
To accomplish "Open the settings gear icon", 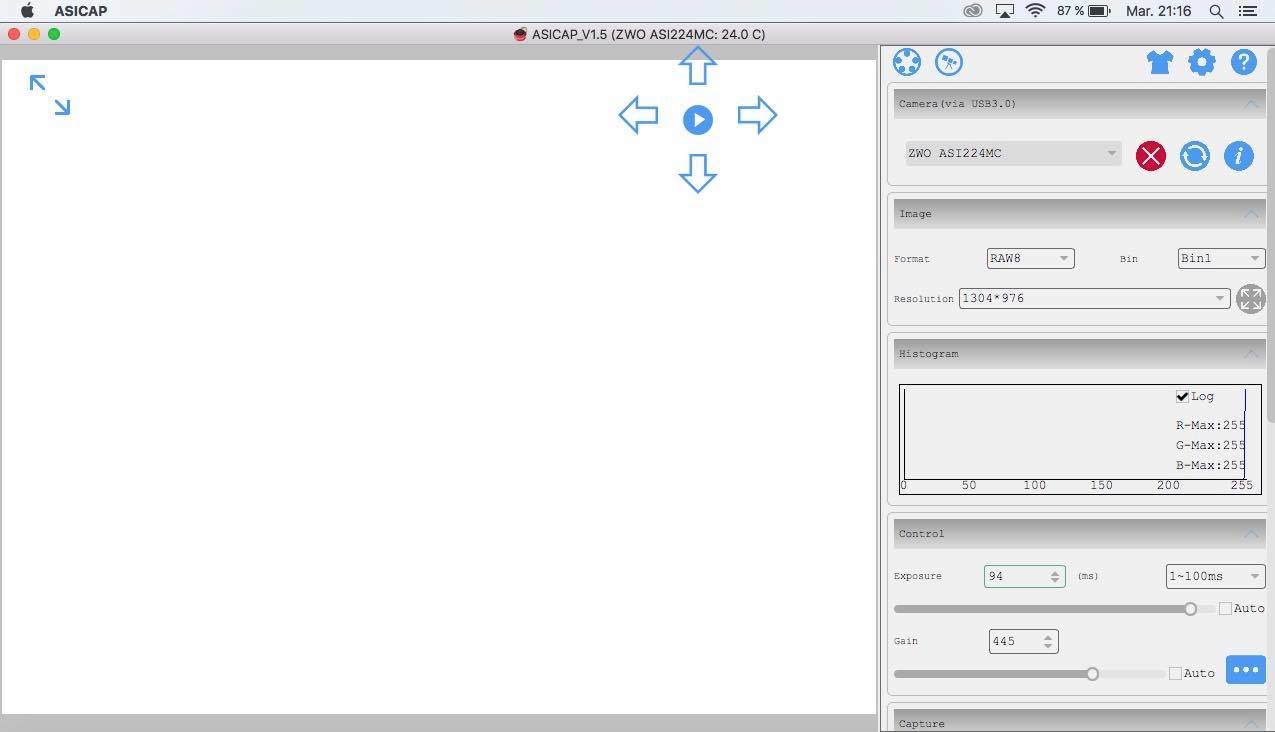I will click(1201, 62).
